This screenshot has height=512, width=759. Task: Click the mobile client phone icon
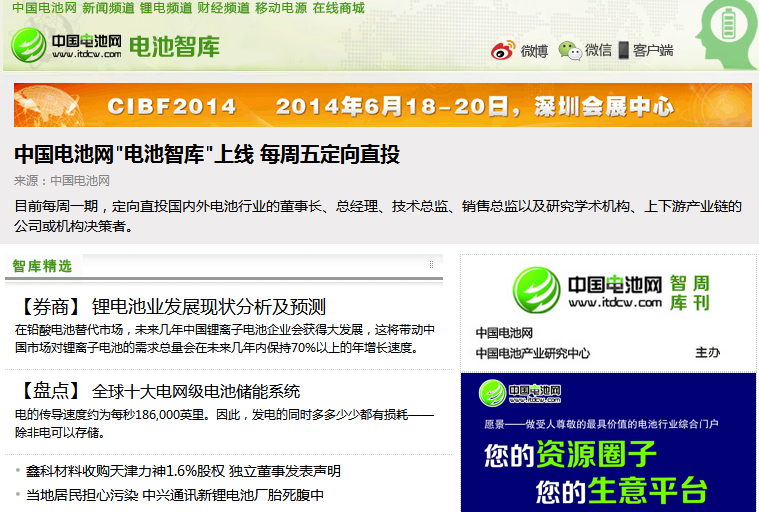[623, 50]
